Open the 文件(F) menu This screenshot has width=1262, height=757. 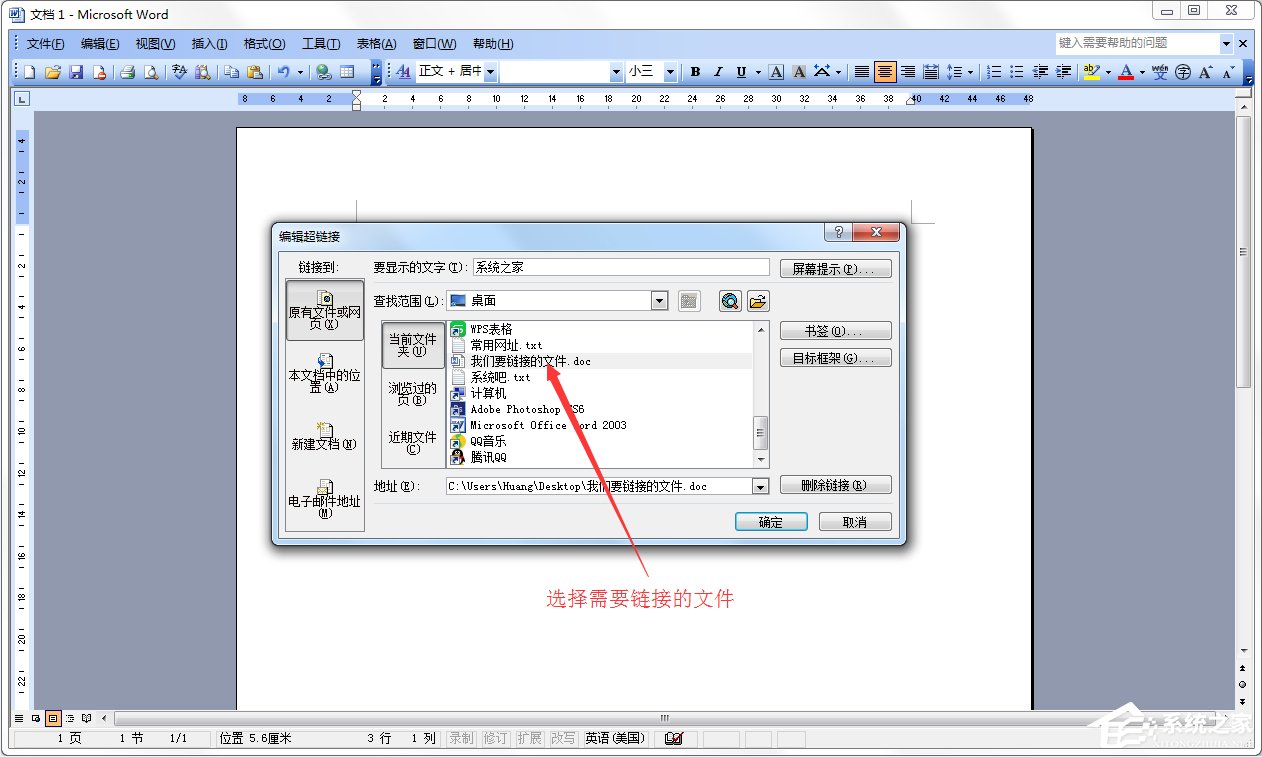[x=45, y=44]
